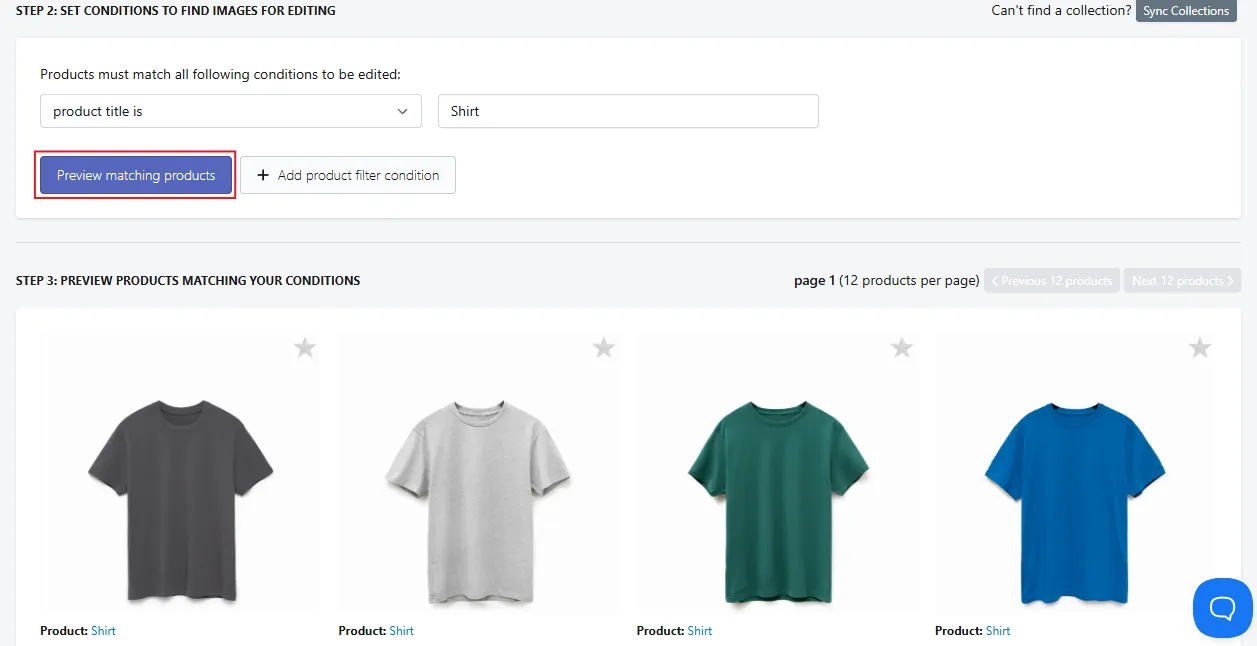Click Sync Collections button
Screen dimensions: 1257x646
[x=1186, y=11]
